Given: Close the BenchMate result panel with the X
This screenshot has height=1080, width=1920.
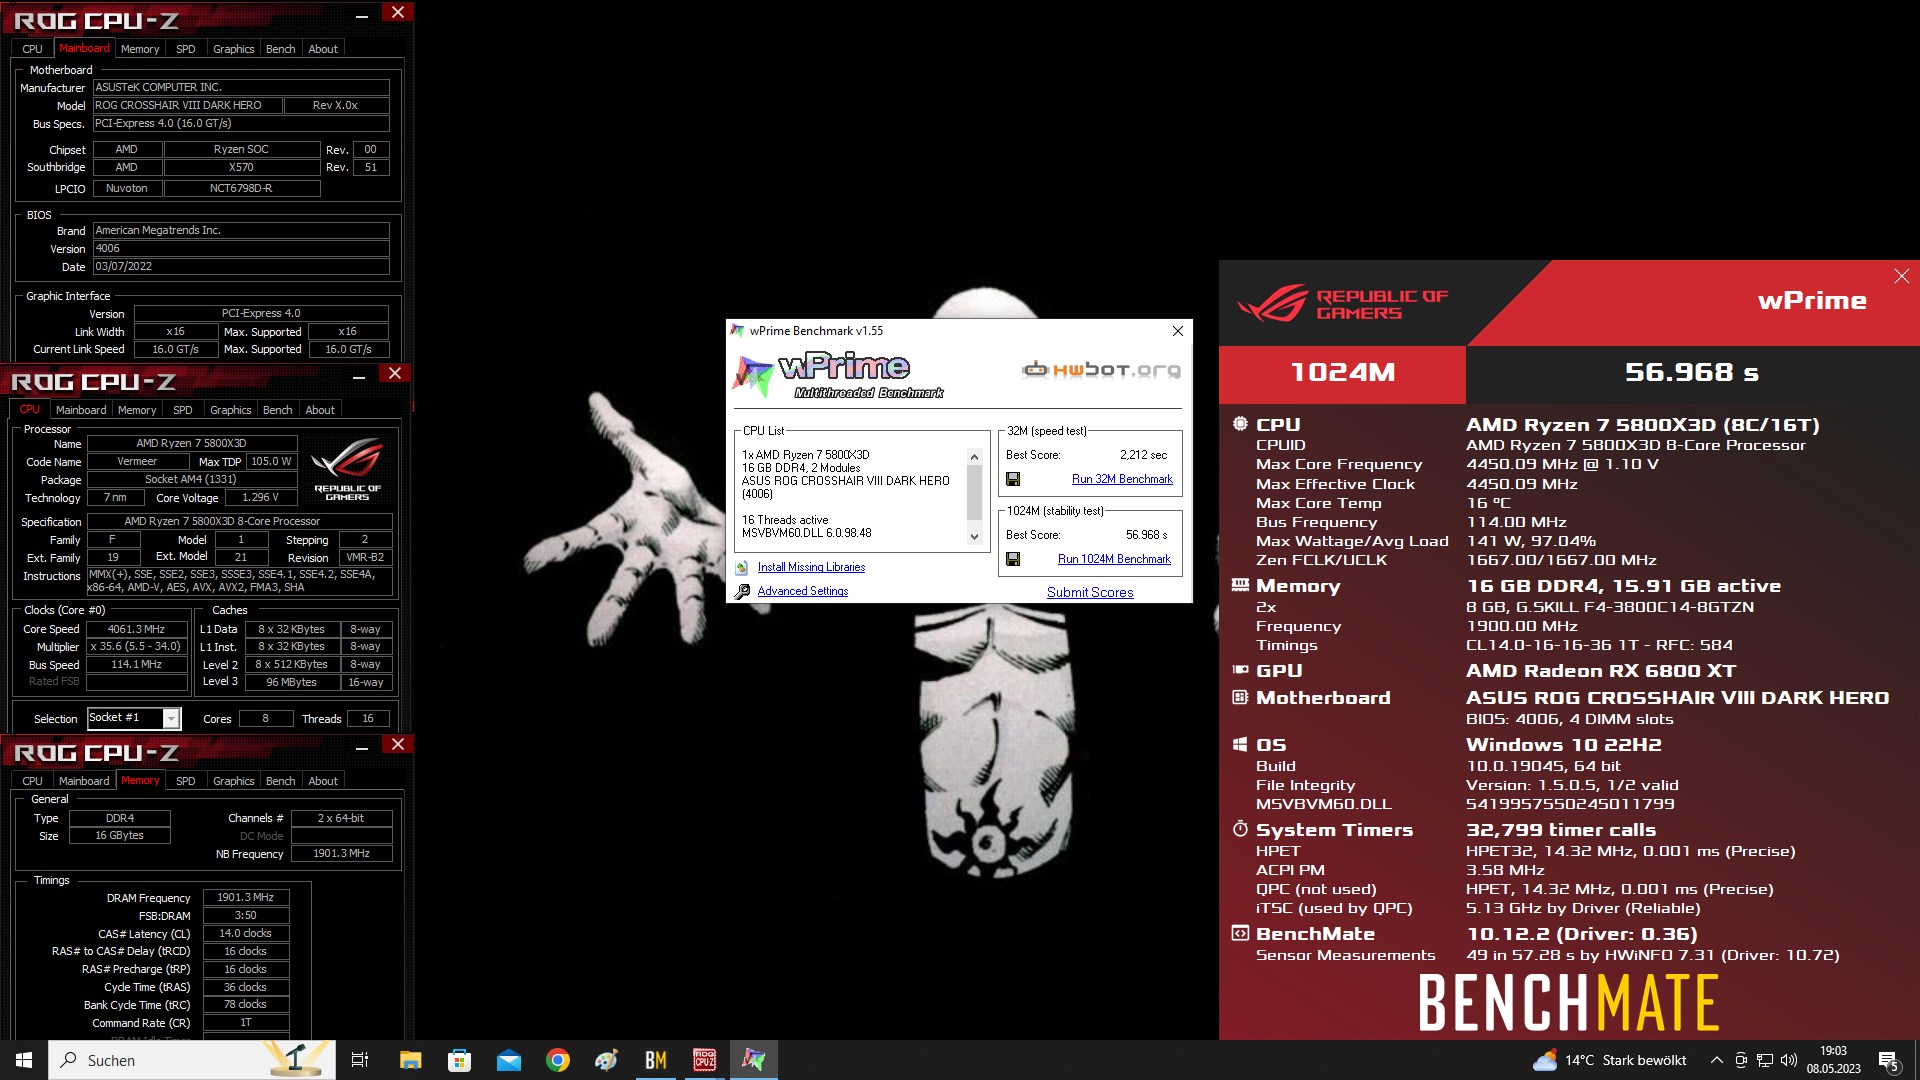Looking at the screenshot, I should point(1901,276).
